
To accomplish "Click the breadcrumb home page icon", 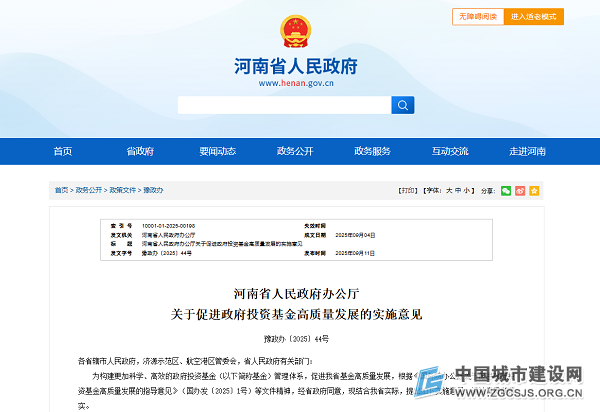I will [61, 189].
